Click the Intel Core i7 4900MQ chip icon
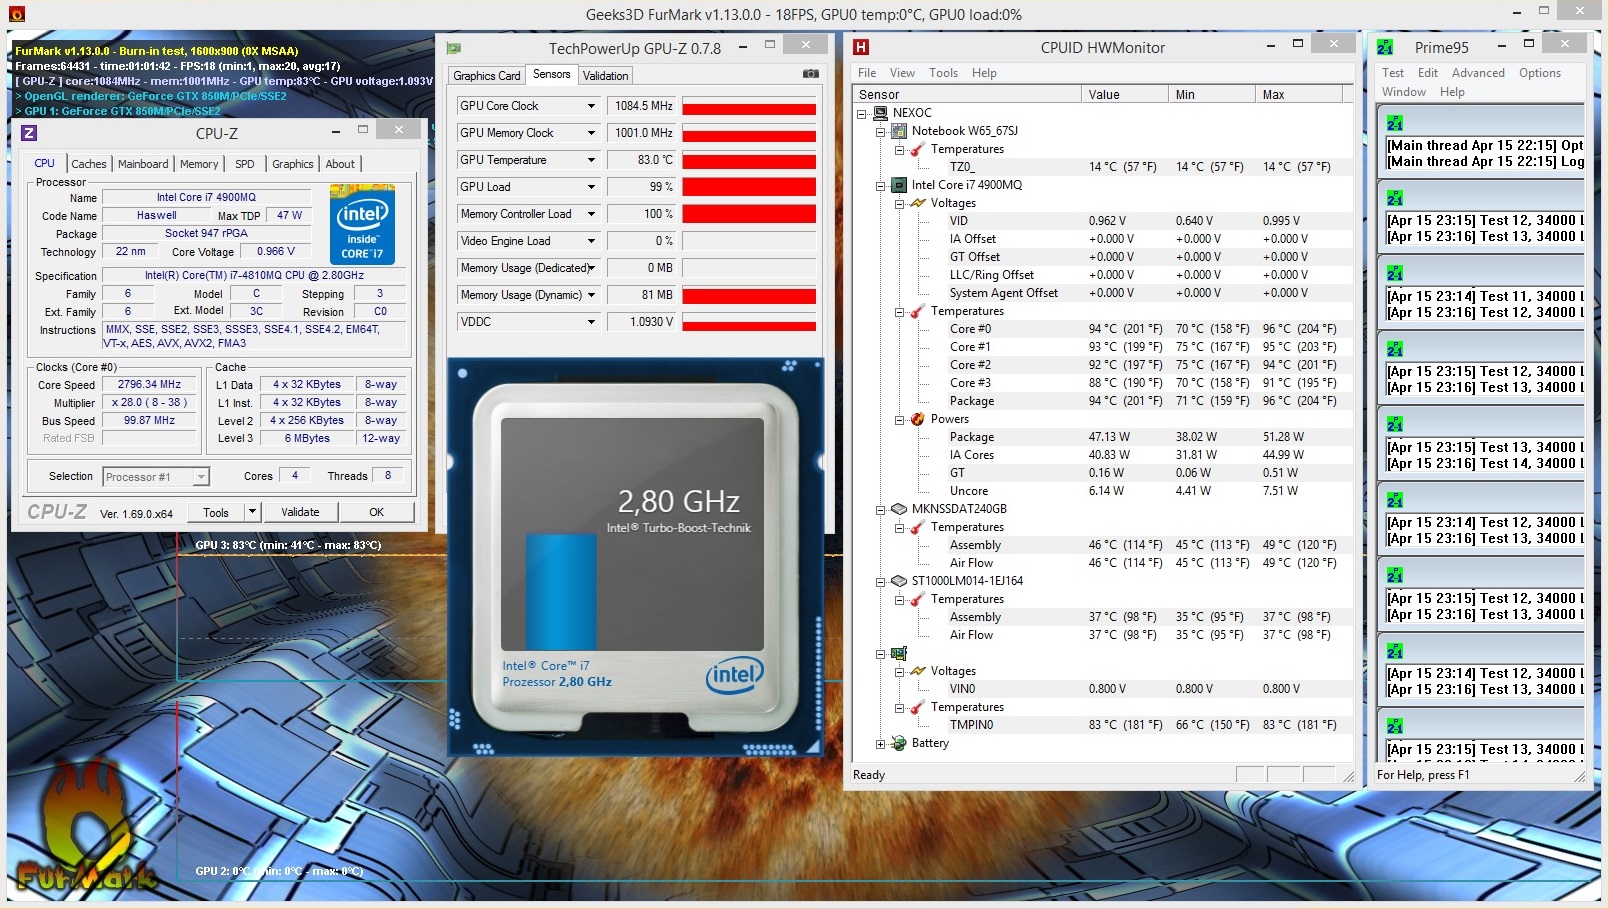 coord(899,185)
